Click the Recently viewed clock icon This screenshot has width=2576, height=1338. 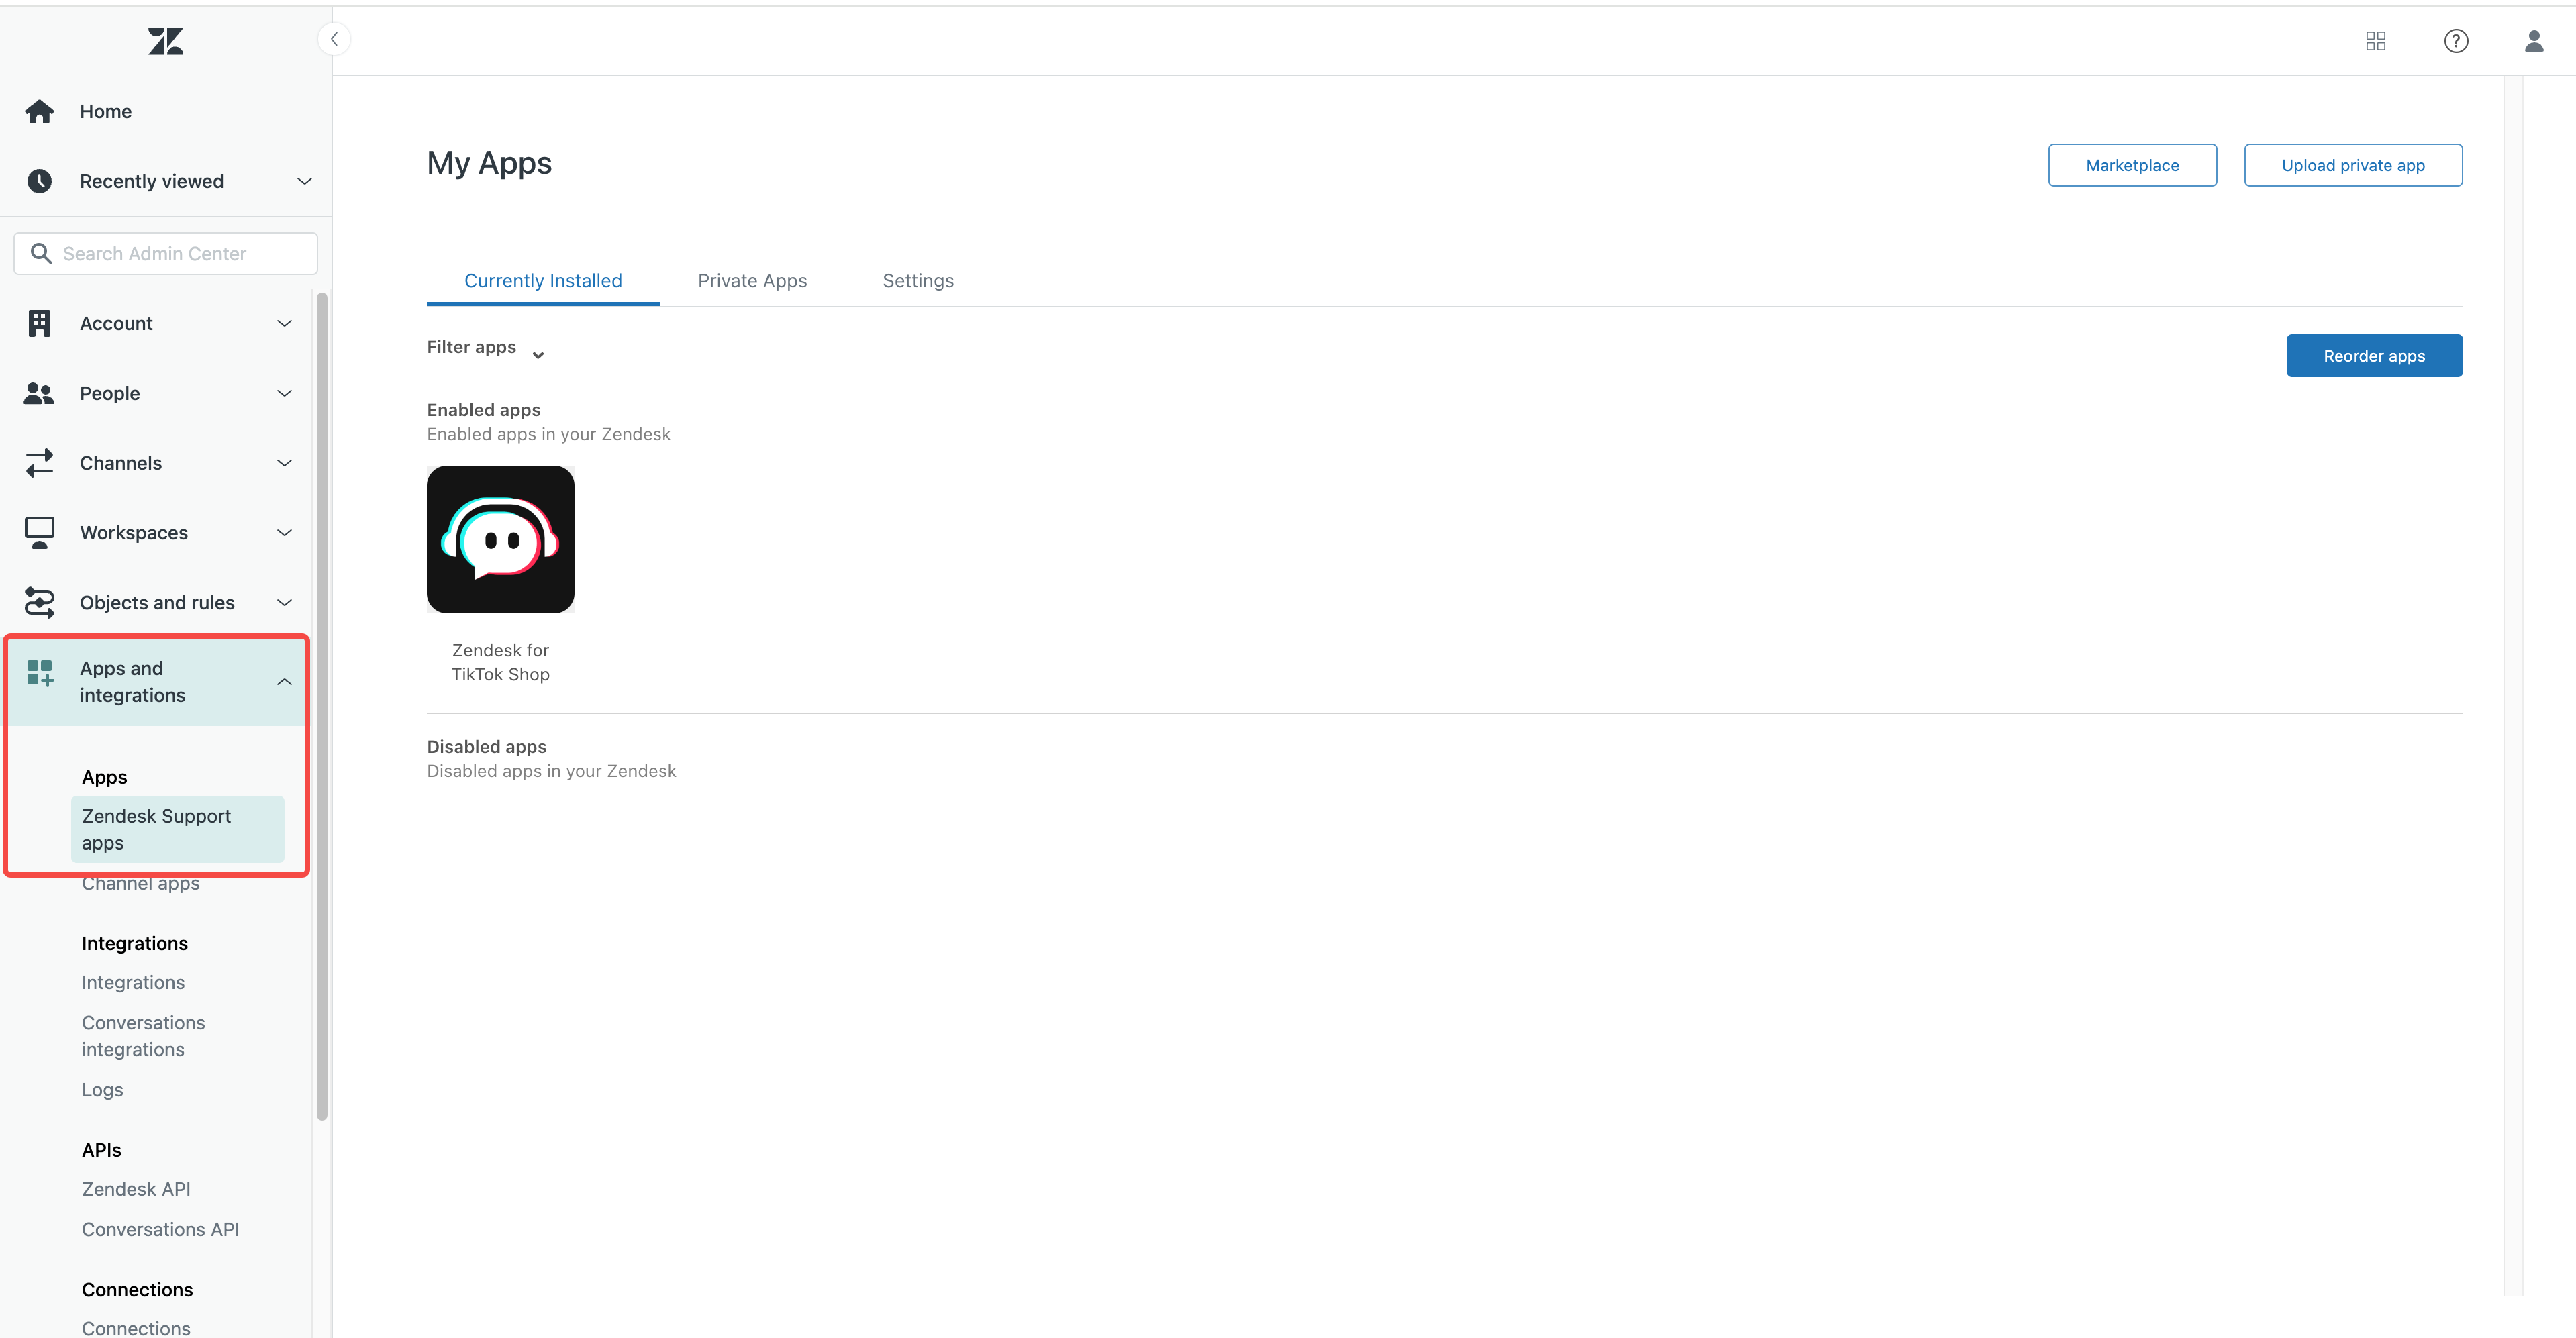(x=40, y=181)
